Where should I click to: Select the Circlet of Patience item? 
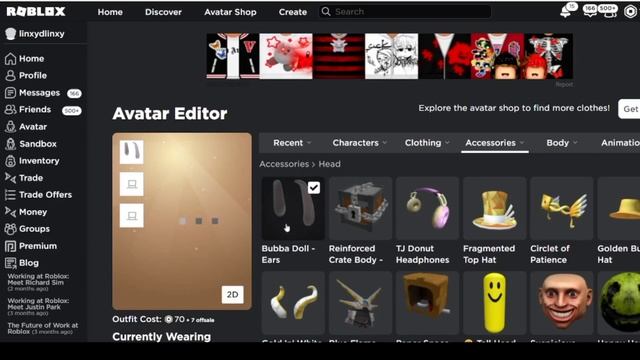[x=562, y=208]
